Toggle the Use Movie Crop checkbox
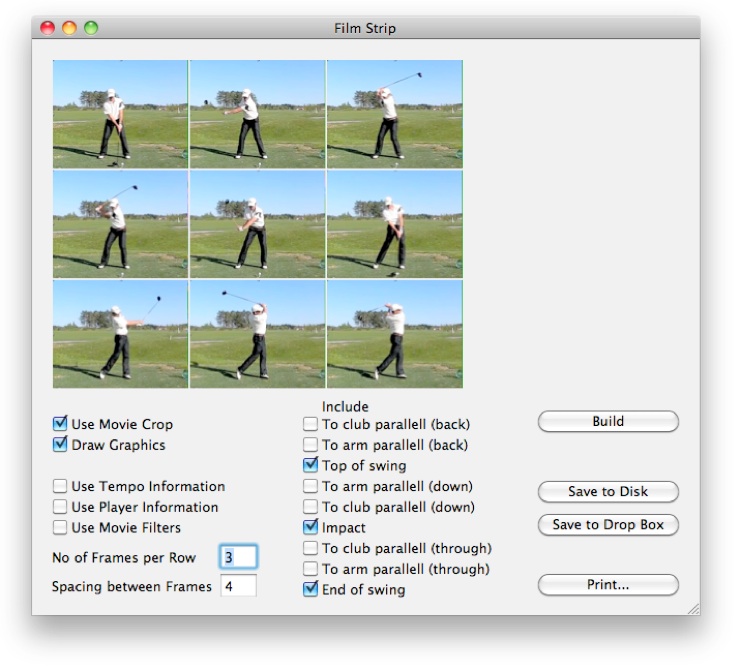 tap(60, 424)
